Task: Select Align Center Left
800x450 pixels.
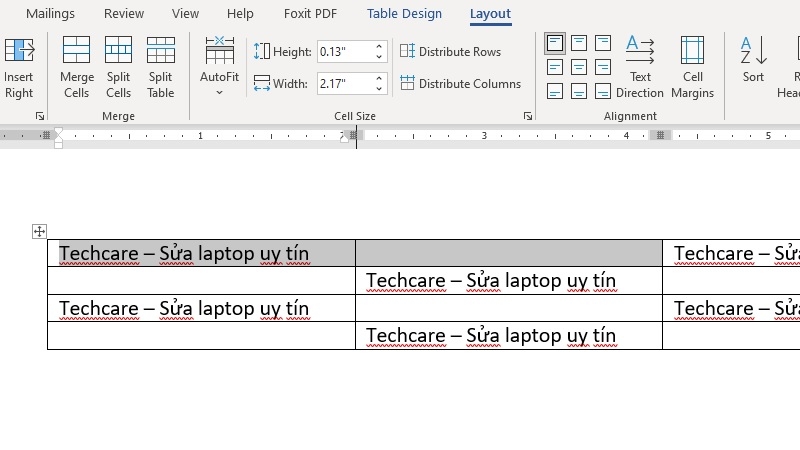Action: pos(555,67)
